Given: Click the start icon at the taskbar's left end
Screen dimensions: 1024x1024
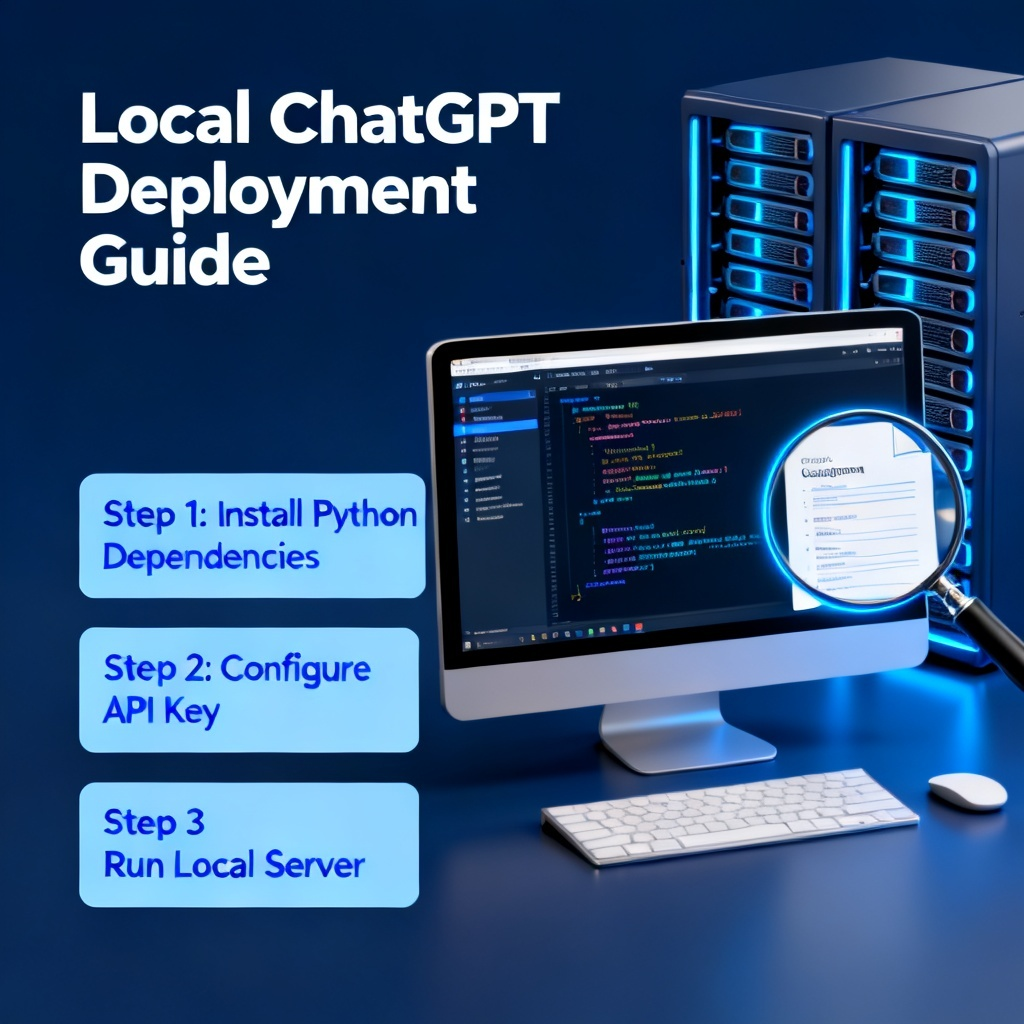Looking at the screenshot, I should (466, 645).
